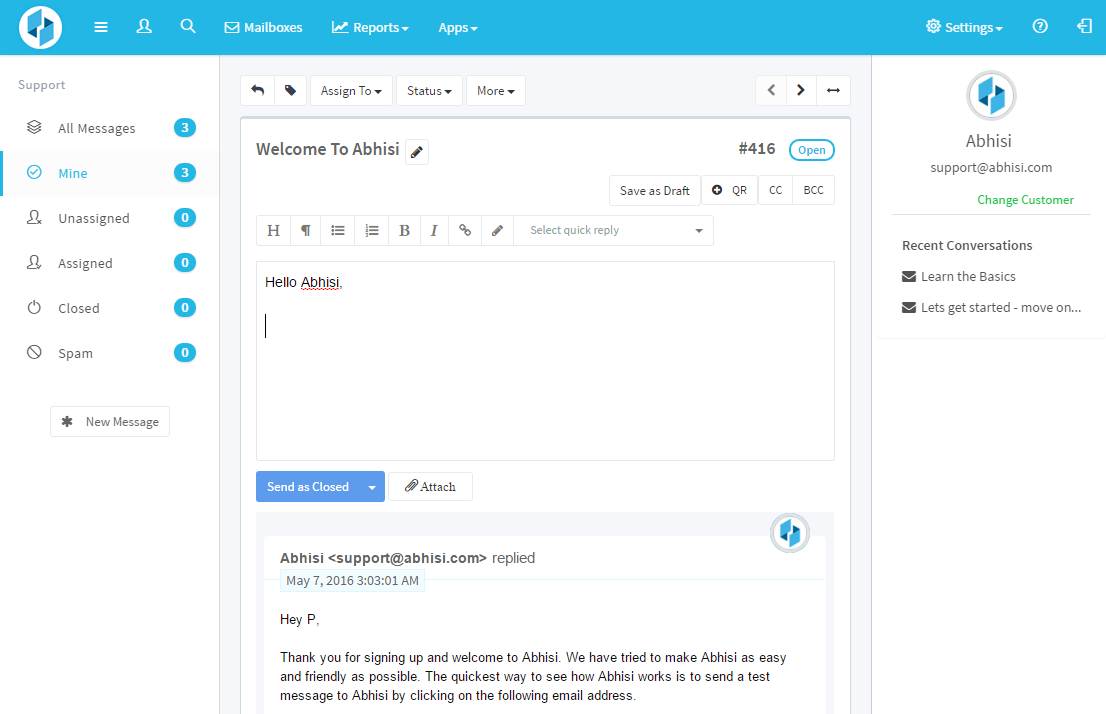
Task: Apply heading format with H icon
Action: 274,231
